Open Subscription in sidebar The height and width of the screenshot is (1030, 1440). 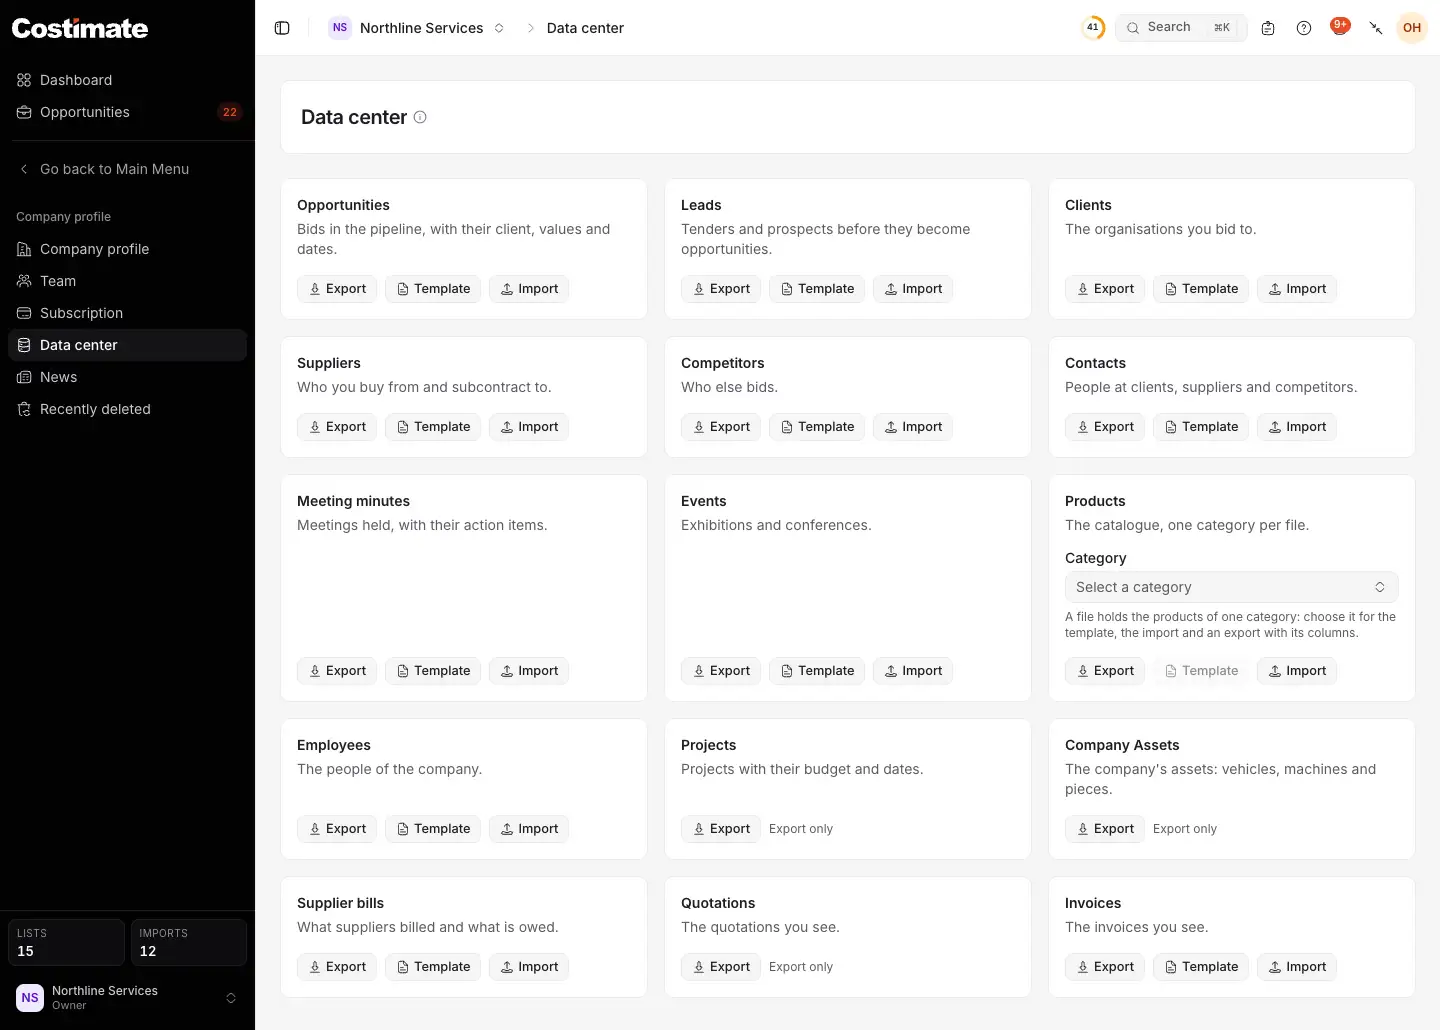[127, 313]
